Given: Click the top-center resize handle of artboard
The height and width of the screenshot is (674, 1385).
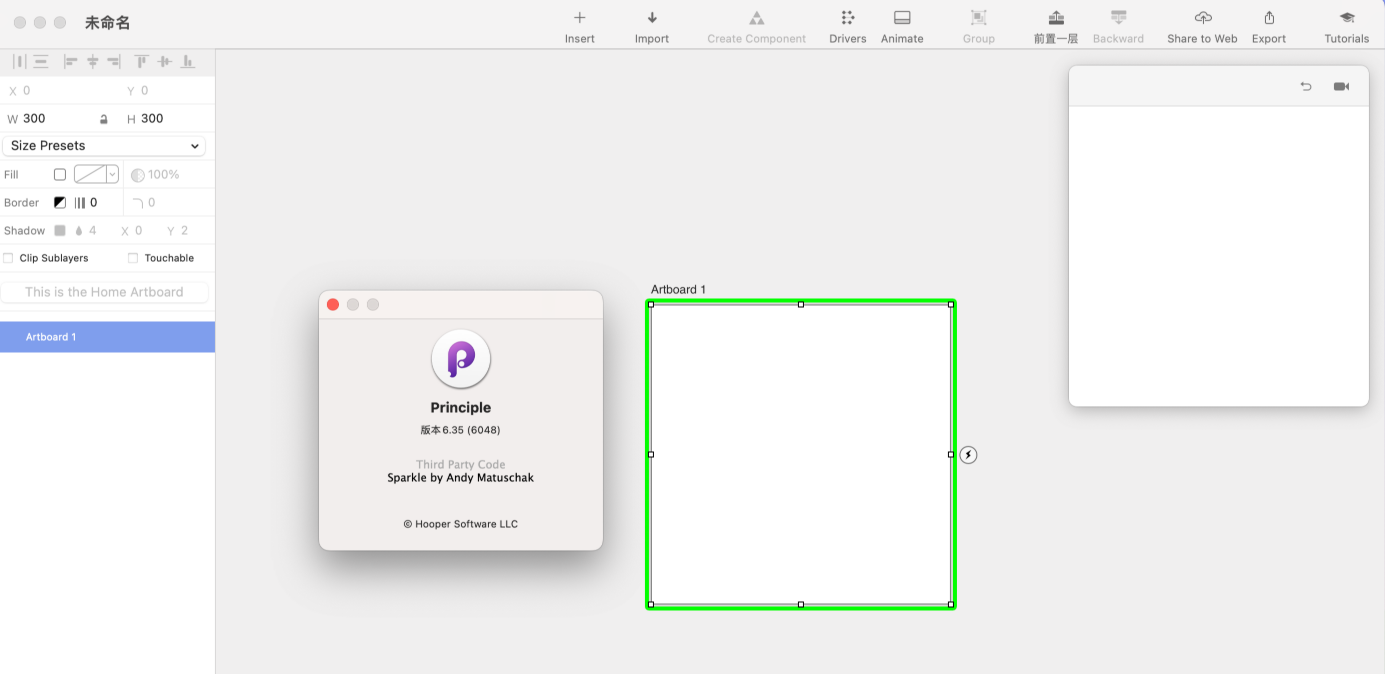Looking at the screenshot, I should click(x=801, y=305).
